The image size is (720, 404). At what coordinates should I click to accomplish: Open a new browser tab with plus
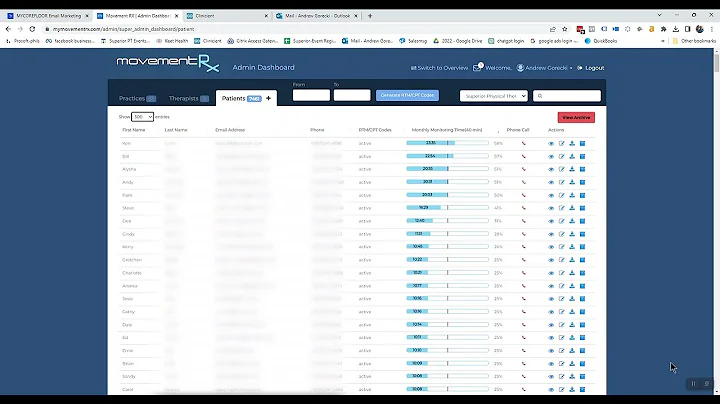pos(370,16)
